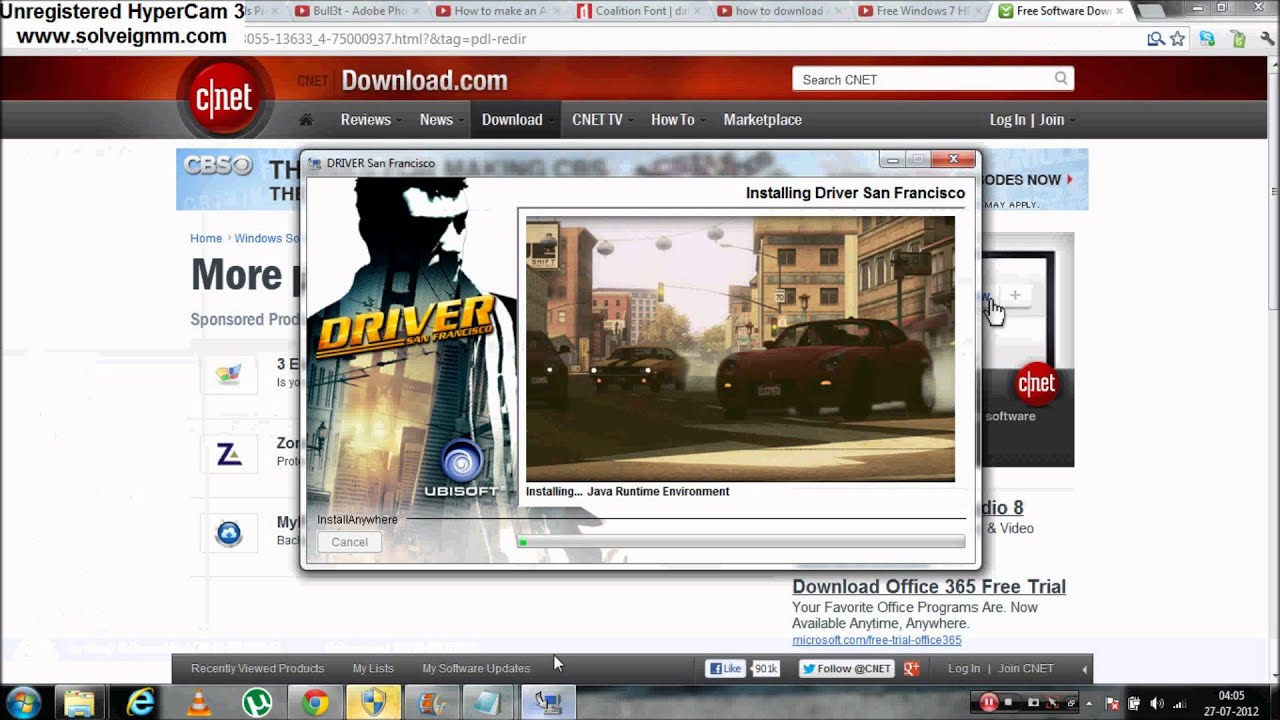Click the green extension icon in Chrome toolbar
The width and height of the screenshot is (1280, 720).
tap(1238, 39)
